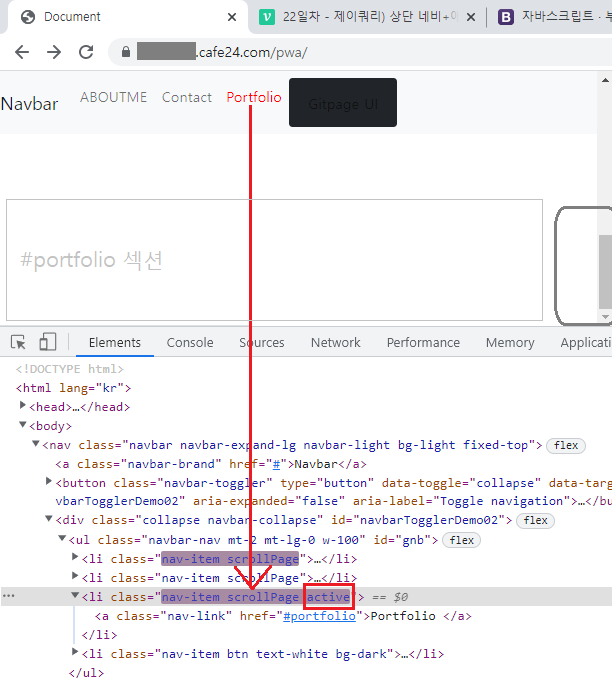
Task: Select the a class nav-link Portfolio line
Action: [283, 616]
